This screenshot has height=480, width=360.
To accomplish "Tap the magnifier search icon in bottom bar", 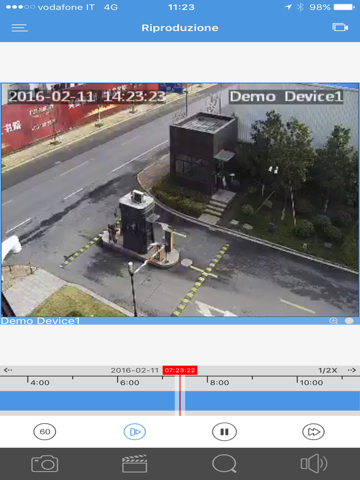I will tap(224, 464).
